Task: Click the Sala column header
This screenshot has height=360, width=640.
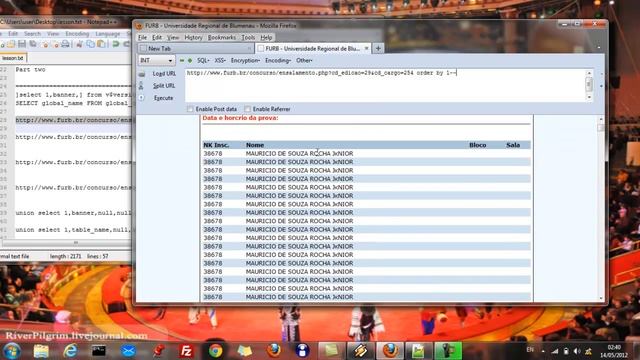Action: 513,145
